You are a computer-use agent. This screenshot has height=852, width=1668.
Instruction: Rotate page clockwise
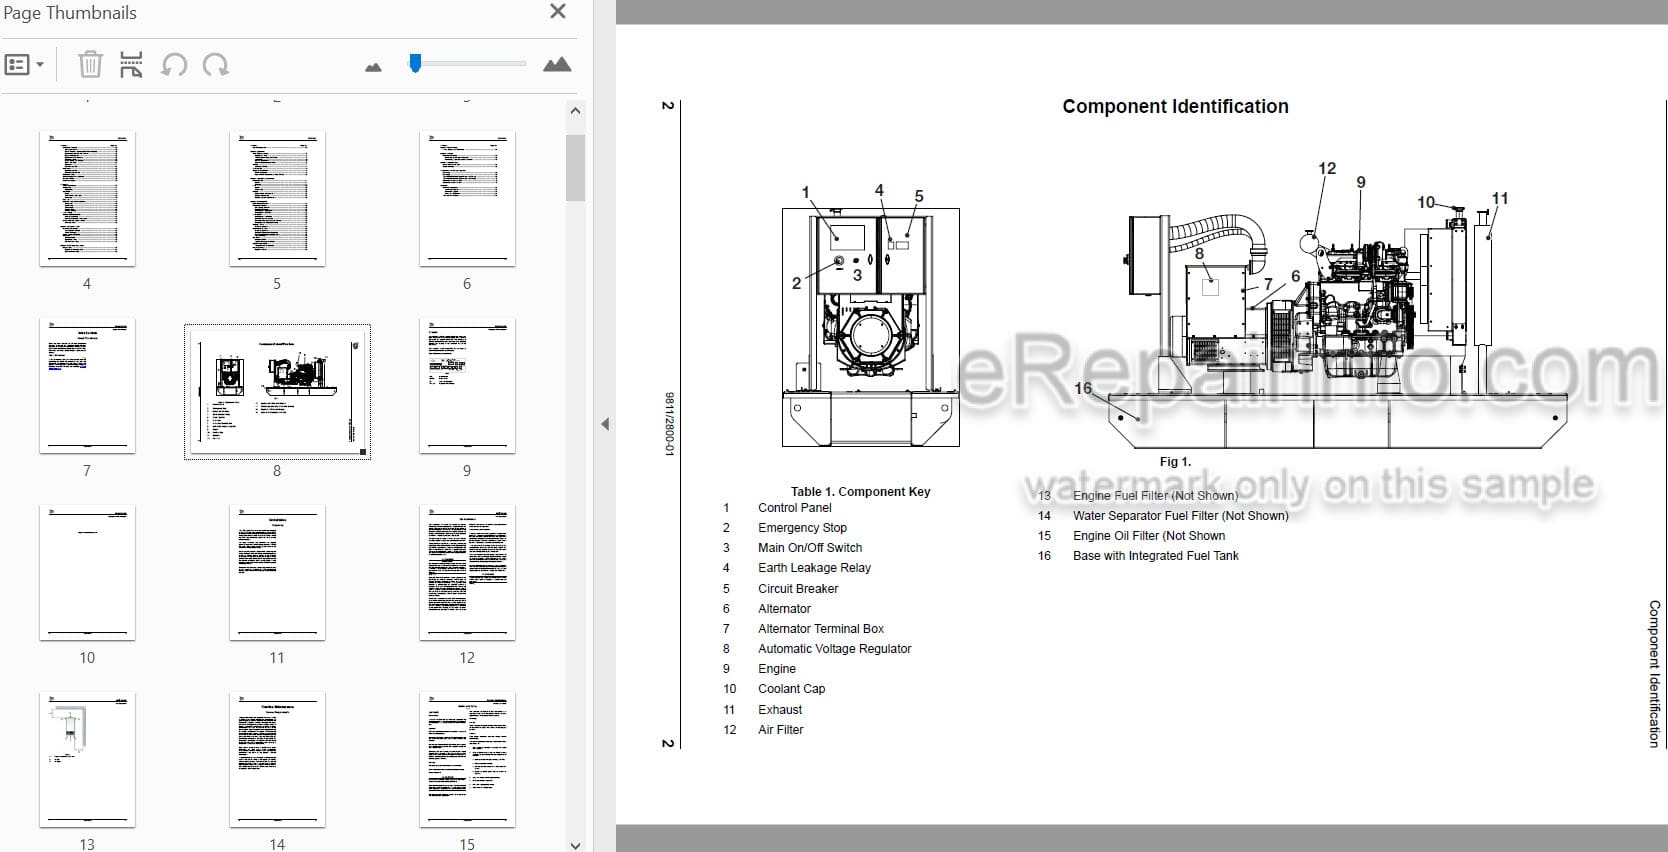[216, 65]
